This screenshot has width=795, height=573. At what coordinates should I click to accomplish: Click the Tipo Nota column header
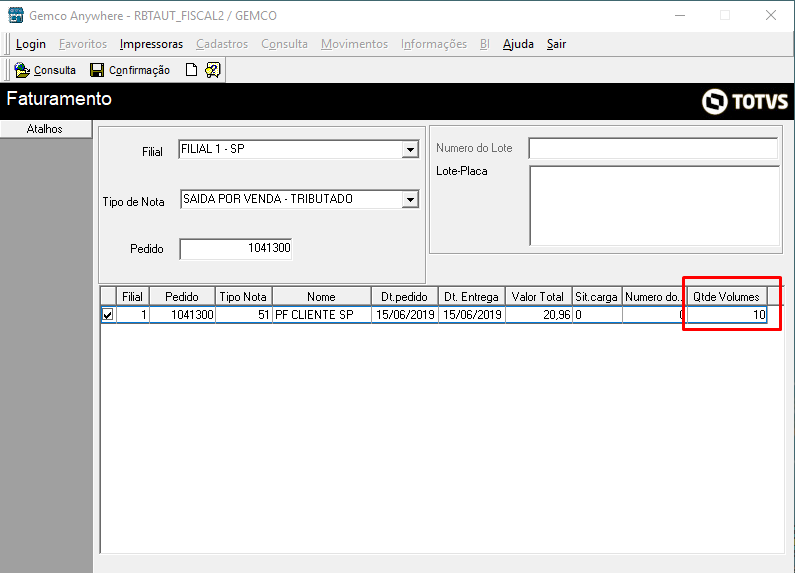[x=243, y=297]
